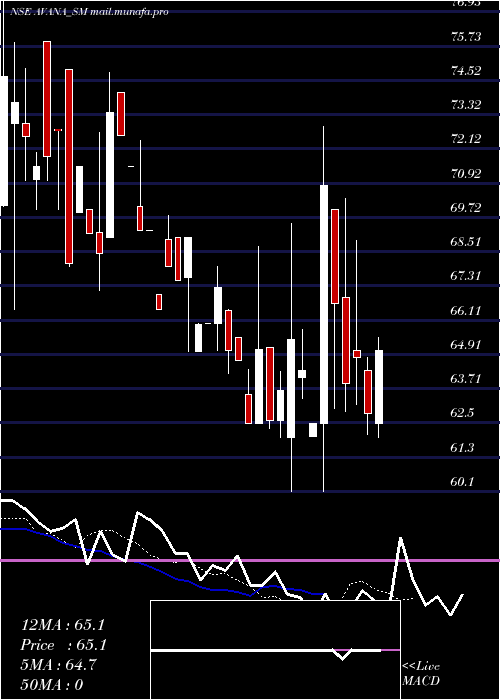Screen dimensions: 500x700
Task: Click the 5MA : 64.7 readout
Action: coord(58,665)
